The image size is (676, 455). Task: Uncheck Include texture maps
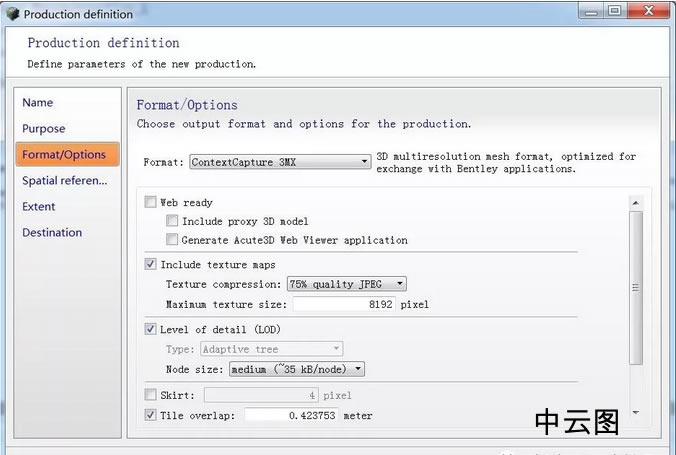pos(150,264)
